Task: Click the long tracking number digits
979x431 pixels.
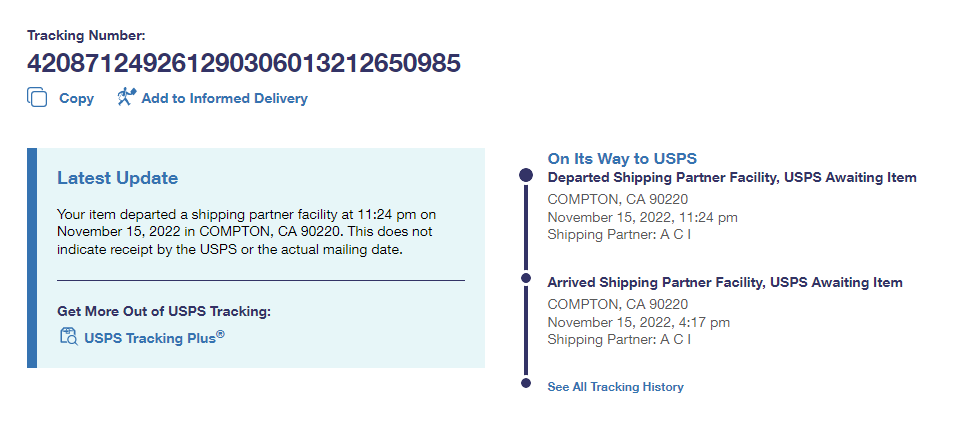Action: click(x=244, y=64)
